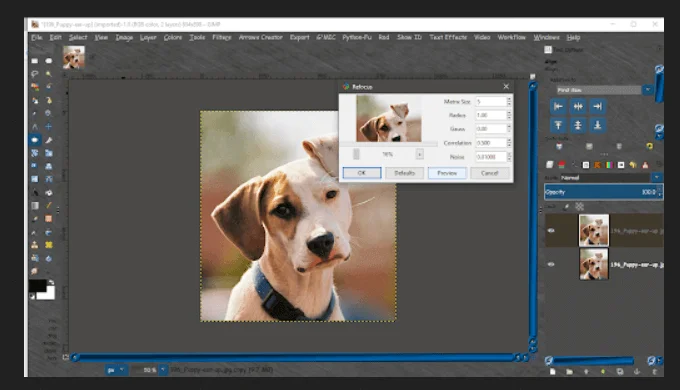
Task: Click Preview in Refocus dialog
Action: pyautogui.click(x=447, y=173)
